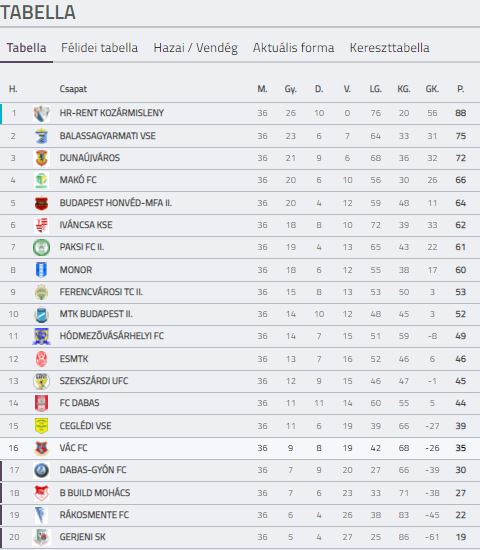
Task: Click the Balassagyarmati VSE club logo
Action: point(41,136)
